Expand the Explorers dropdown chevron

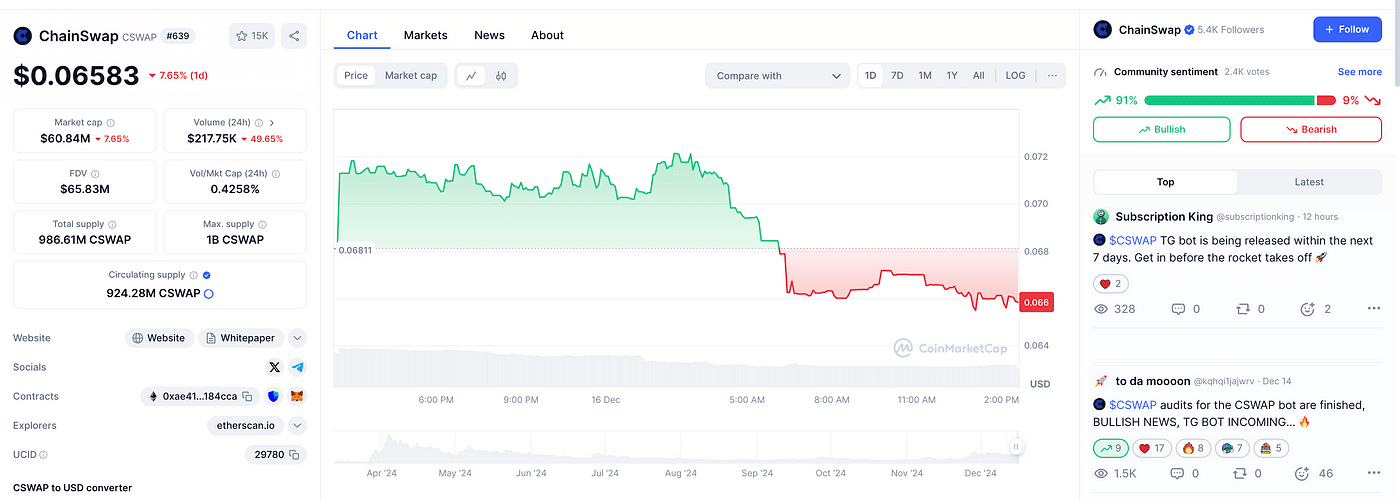[297, 425]
